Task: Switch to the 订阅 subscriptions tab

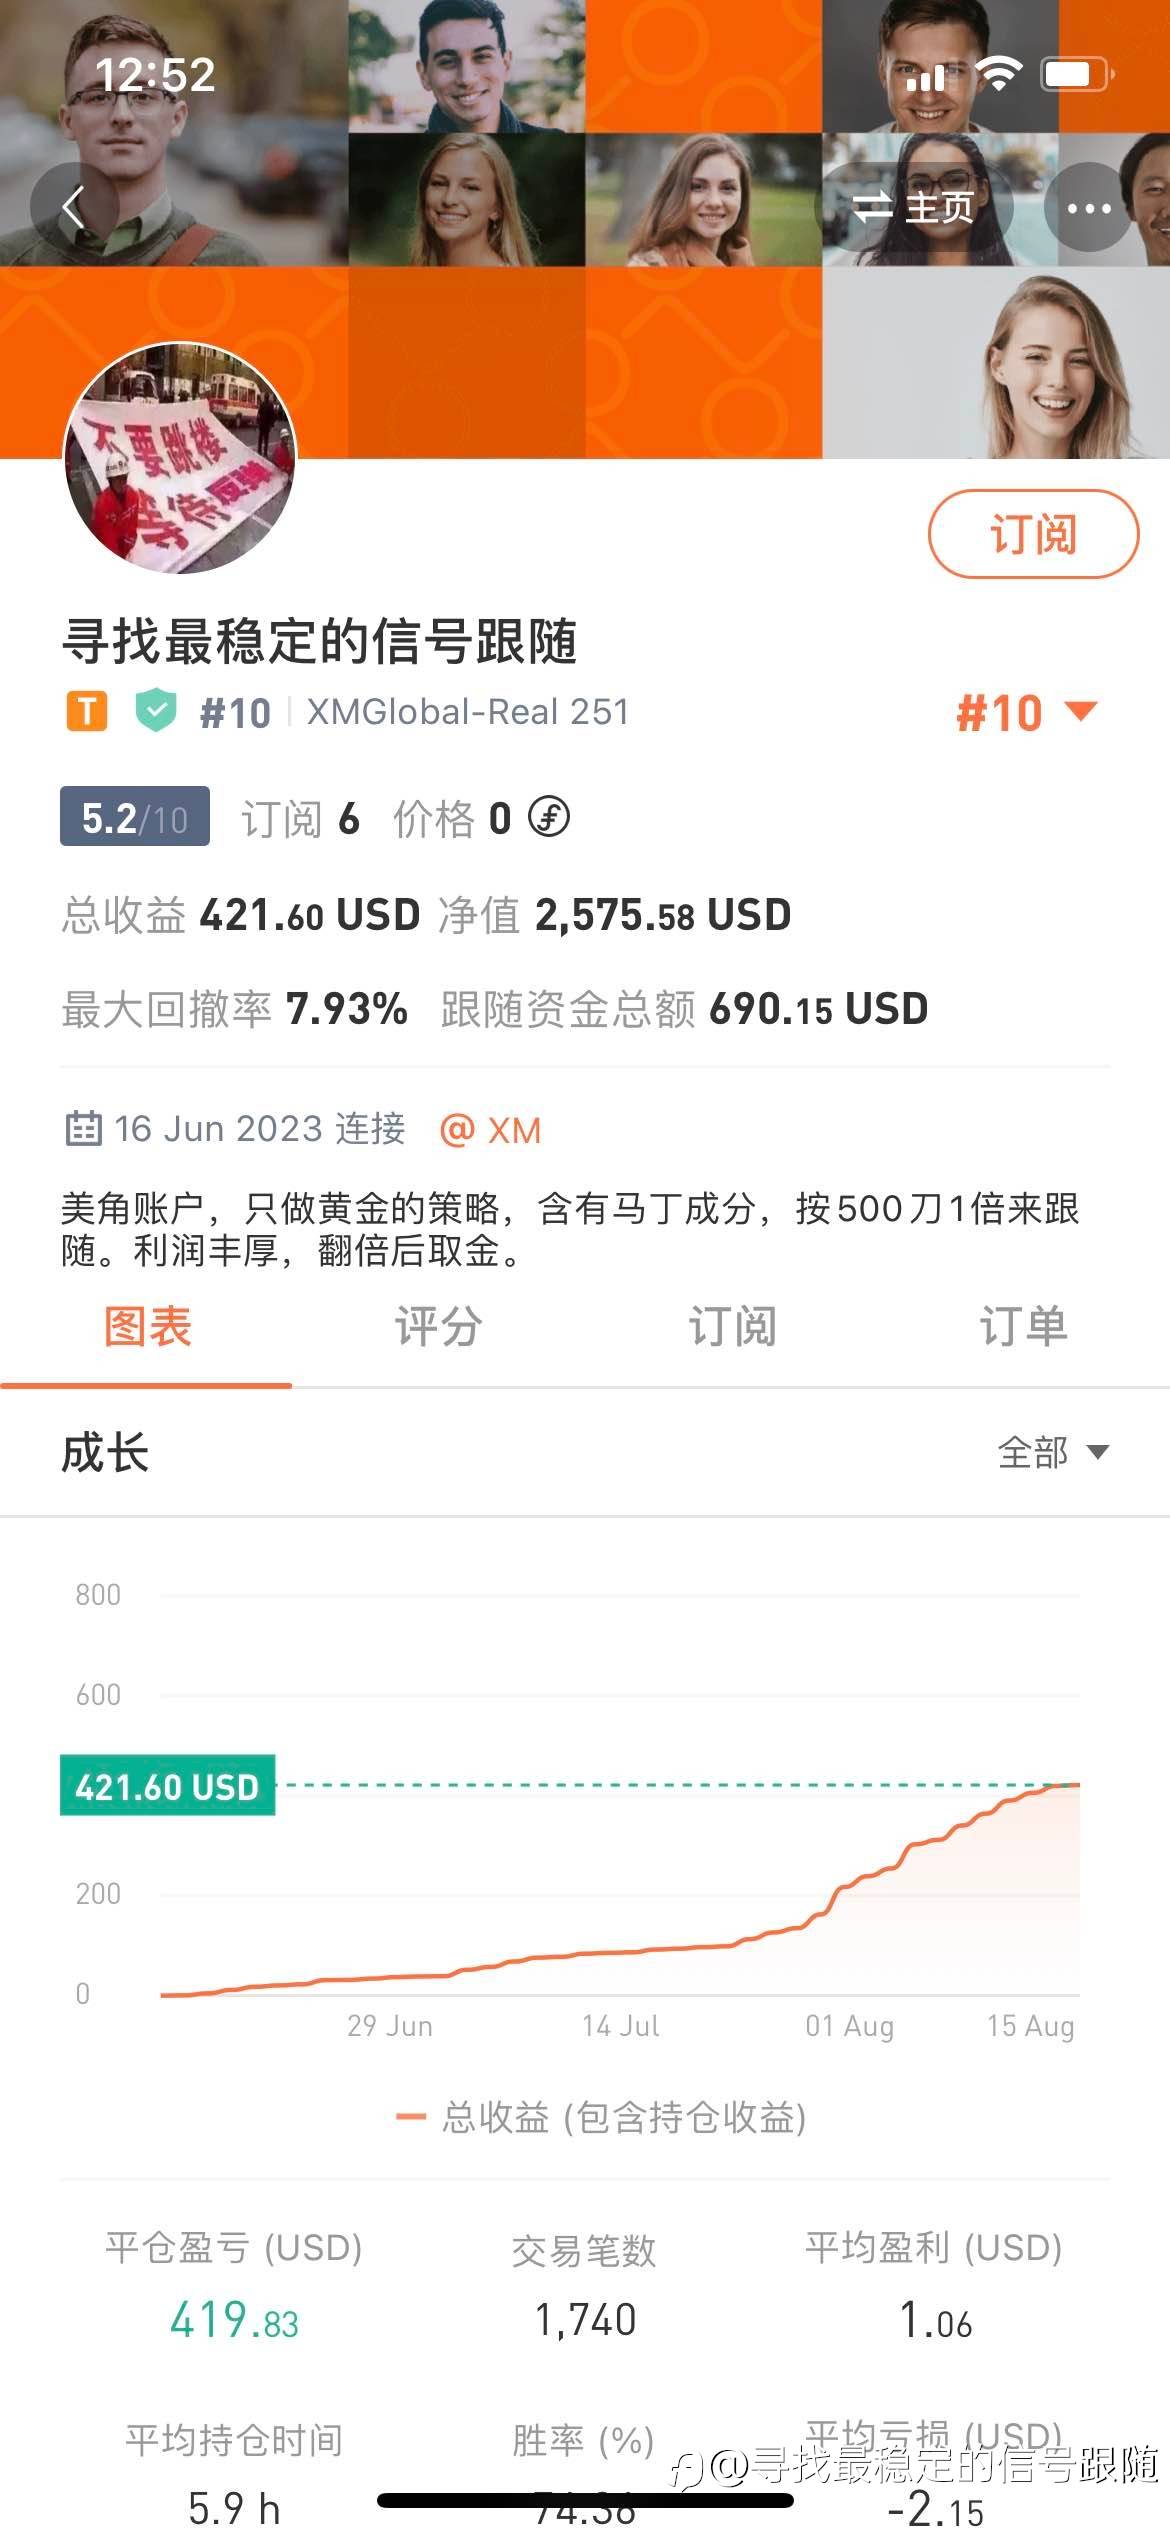Action: pos(731,1328)
